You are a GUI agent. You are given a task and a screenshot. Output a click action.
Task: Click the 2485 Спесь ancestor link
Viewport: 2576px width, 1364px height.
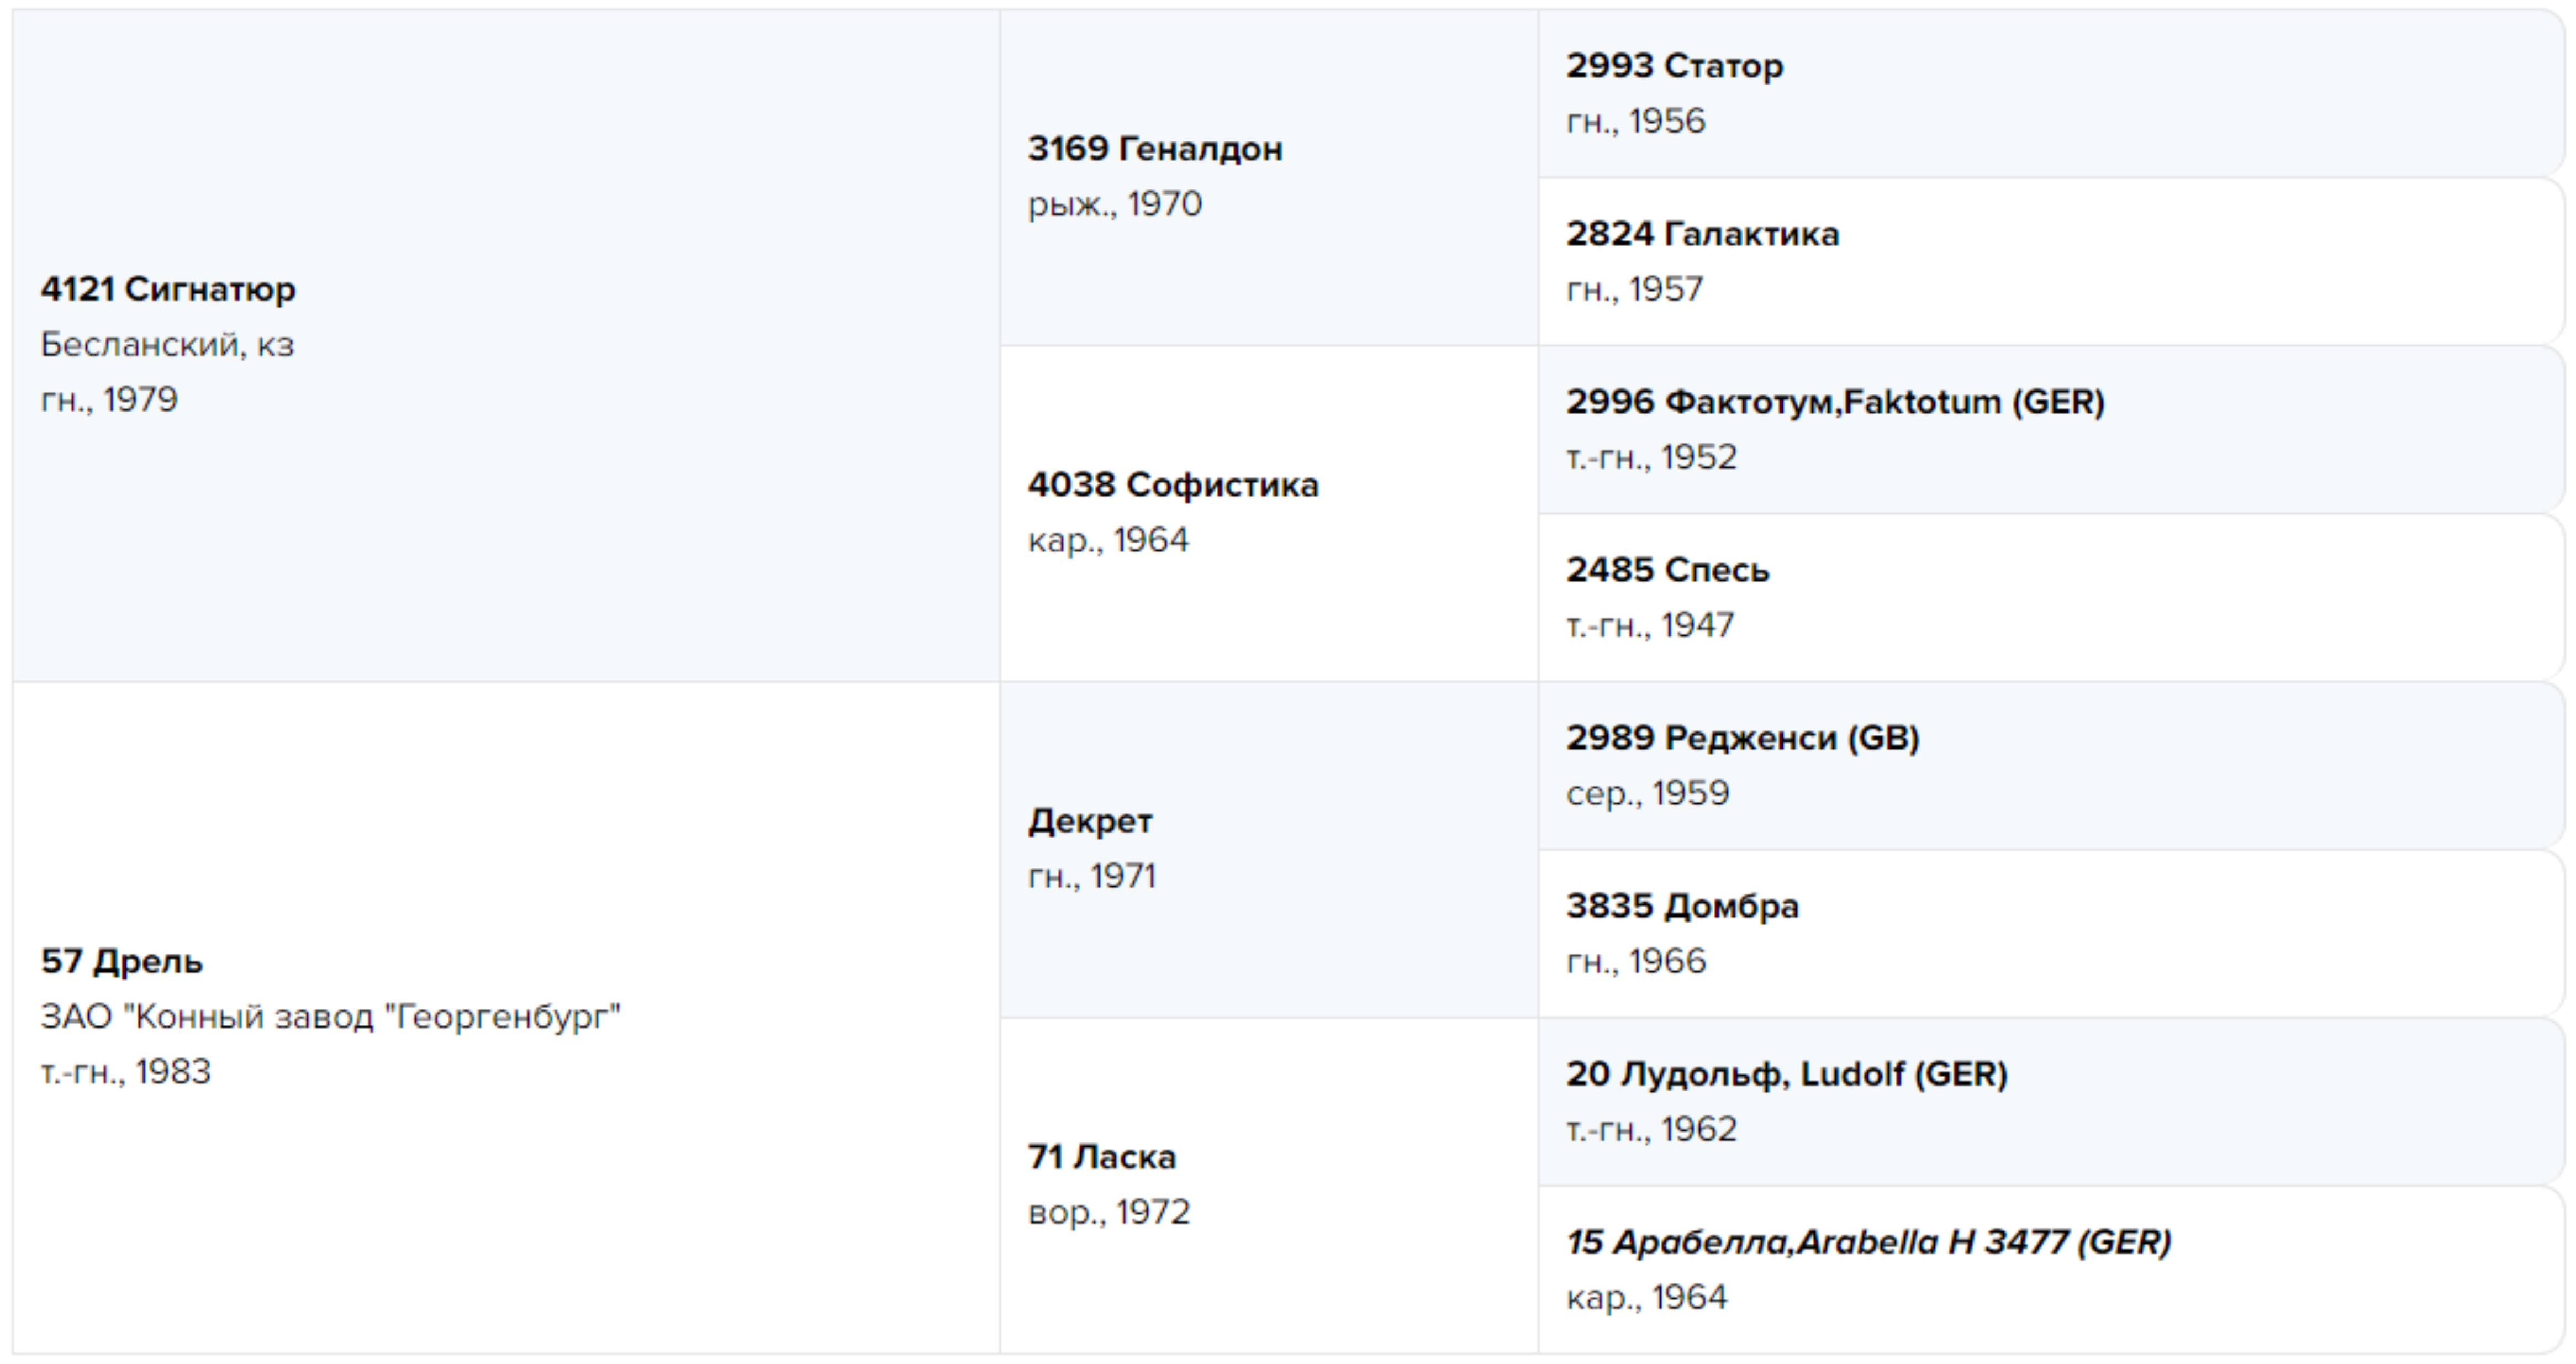click(x=1667, y=570)
